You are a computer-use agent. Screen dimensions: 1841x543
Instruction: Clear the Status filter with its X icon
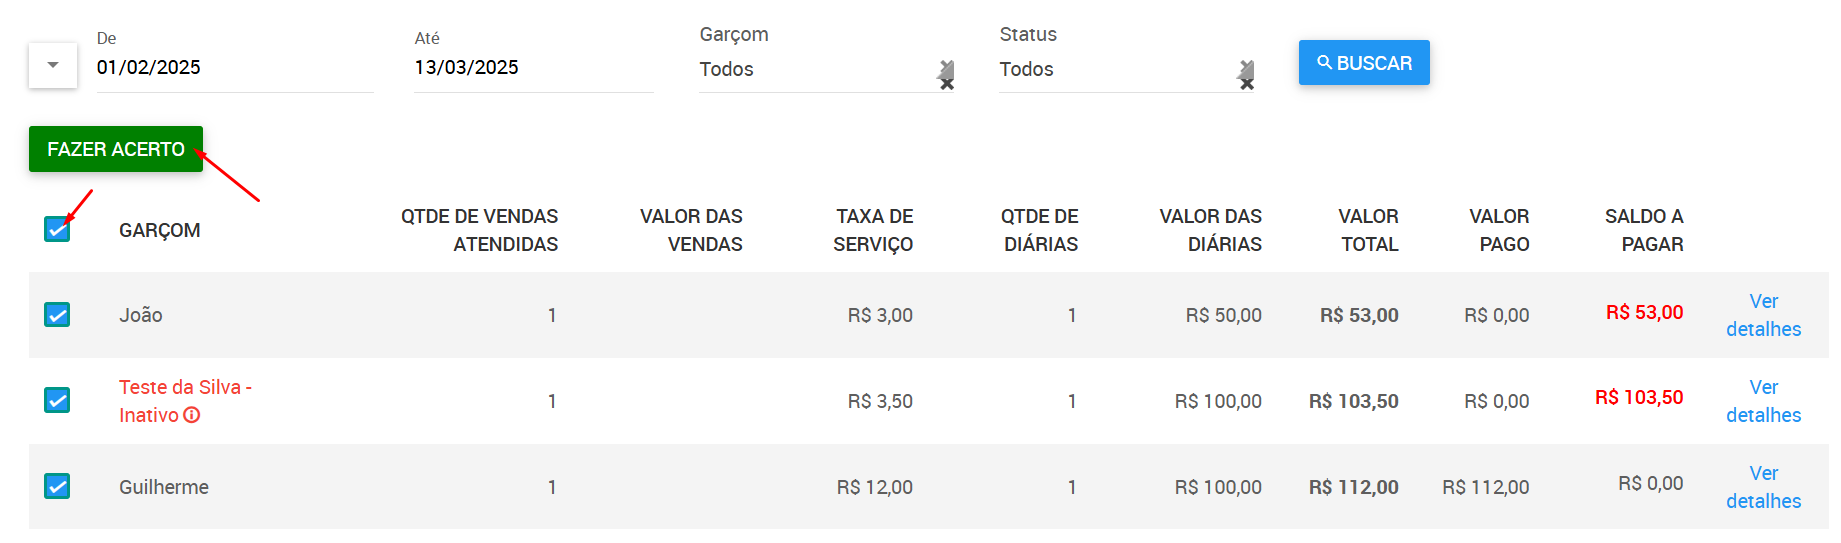1246,75
